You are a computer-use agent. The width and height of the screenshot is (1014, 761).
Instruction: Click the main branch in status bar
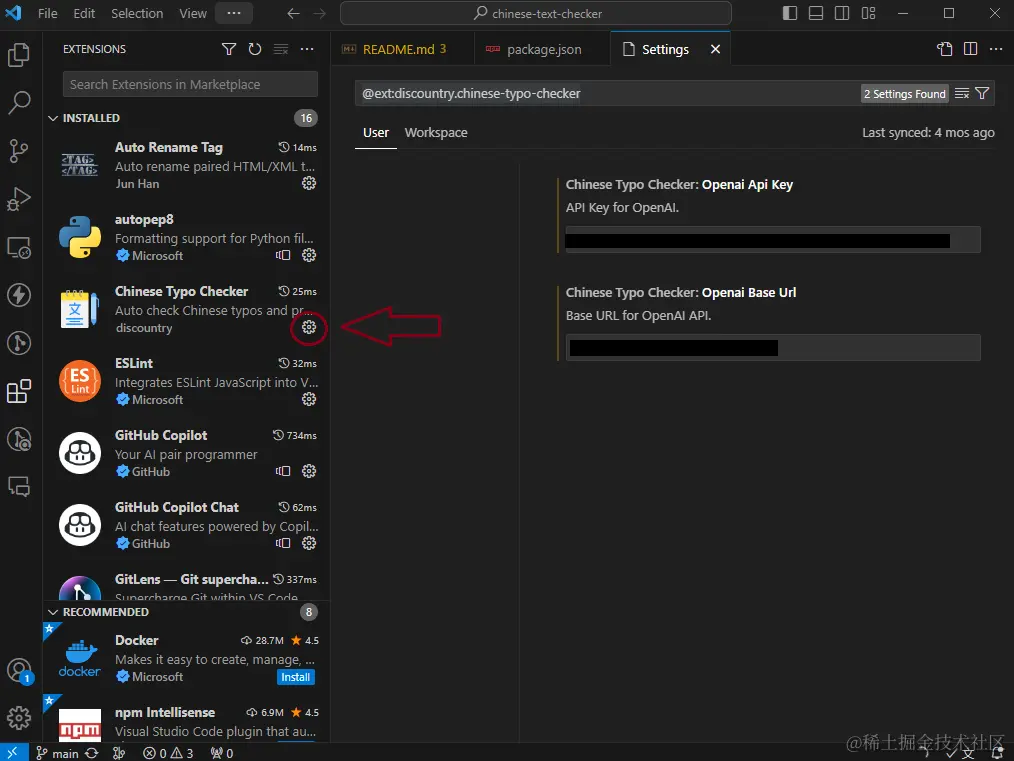pyautogui.click(x=58, y=753)
